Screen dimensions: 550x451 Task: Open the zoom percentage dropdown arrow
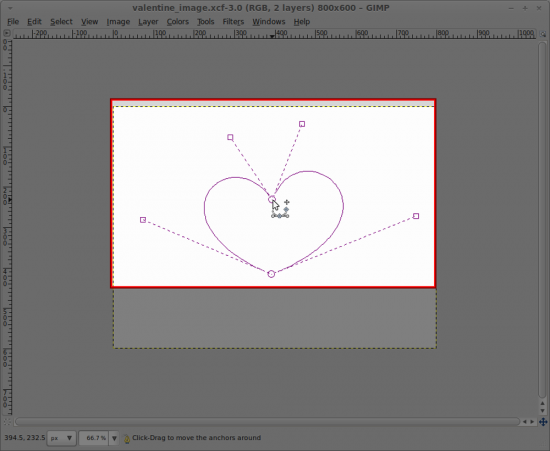[114, 438]
